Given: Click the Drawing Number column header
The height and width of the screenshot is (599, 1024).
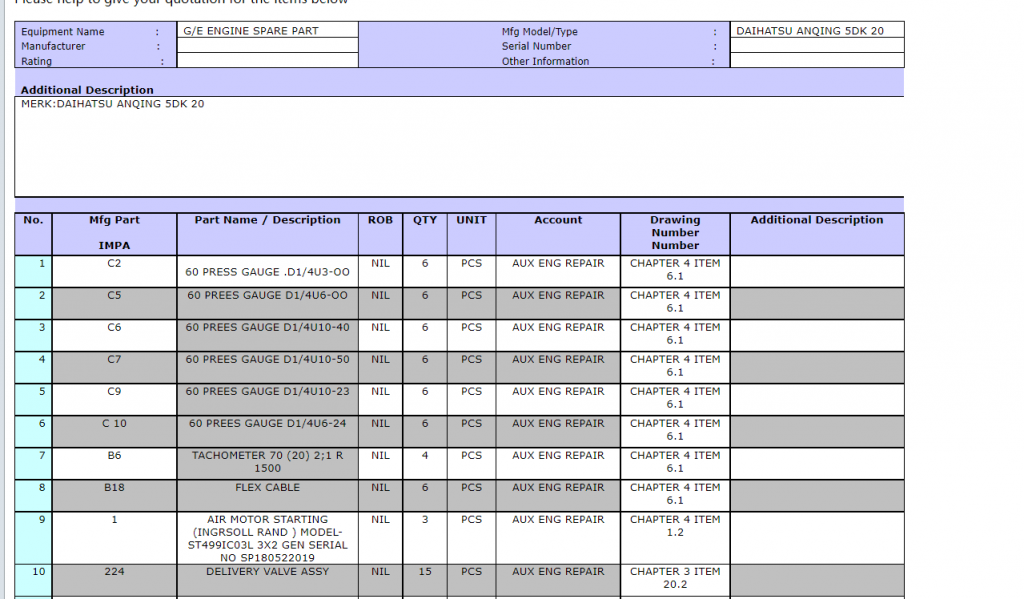Looking at the screenshot, I should 675,233.
